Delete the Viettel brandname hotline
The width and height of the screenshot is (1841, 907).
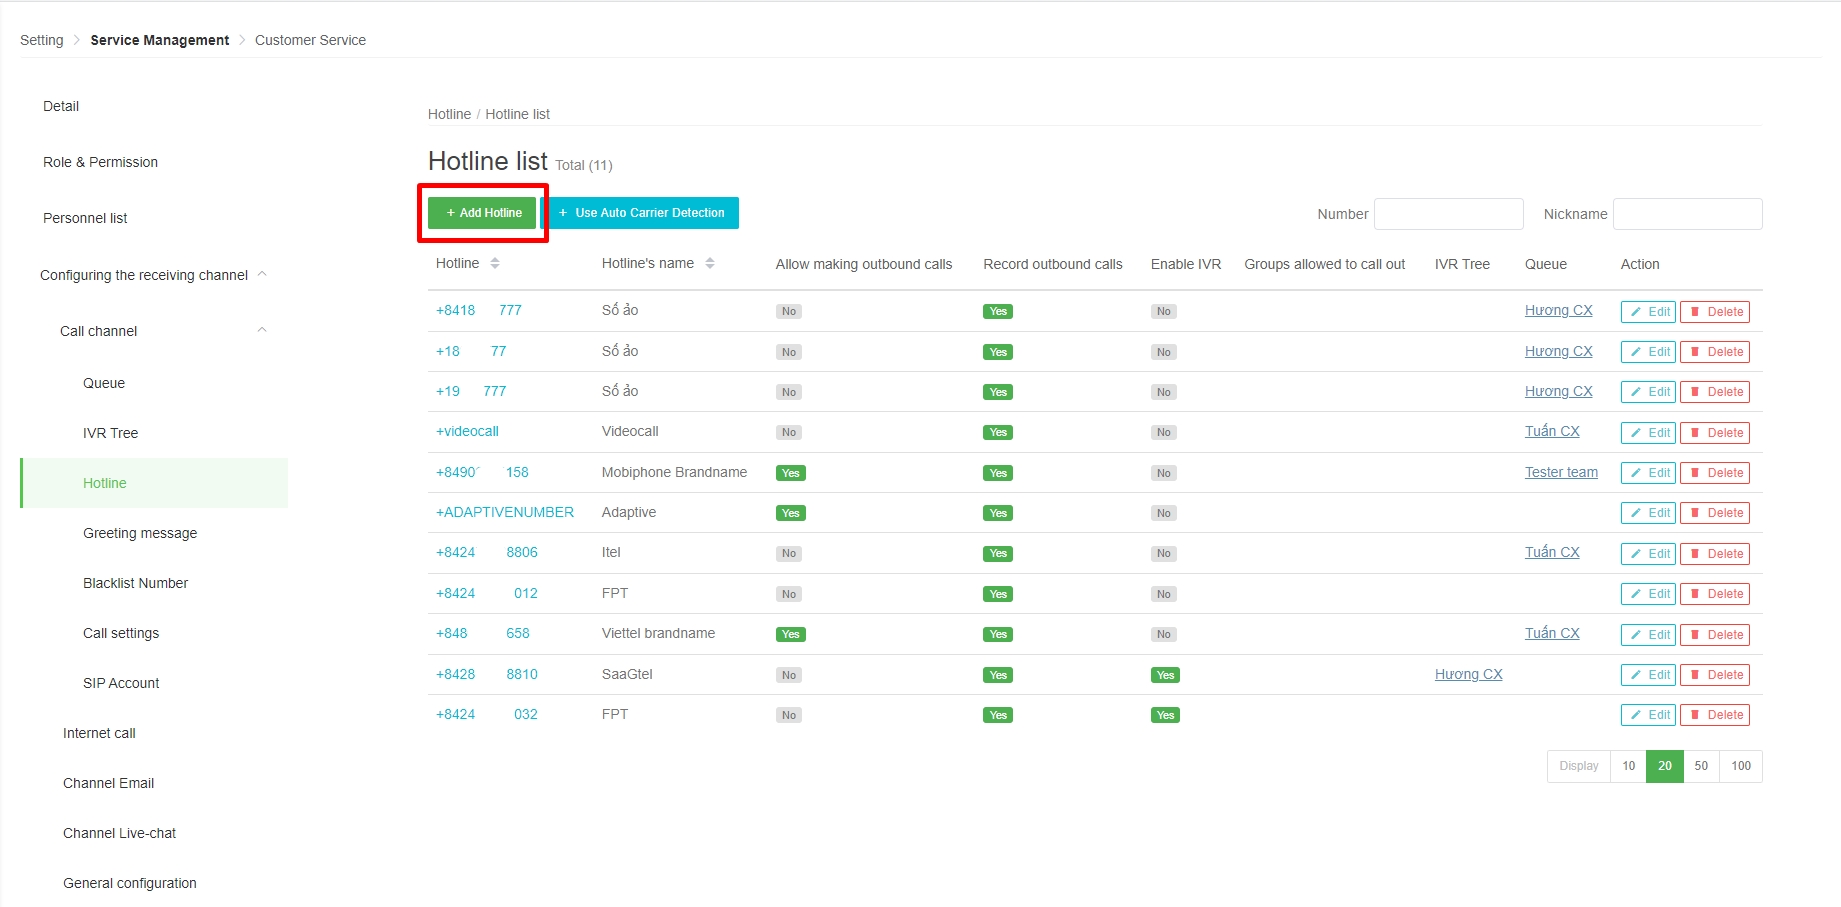pos(1714,635)
